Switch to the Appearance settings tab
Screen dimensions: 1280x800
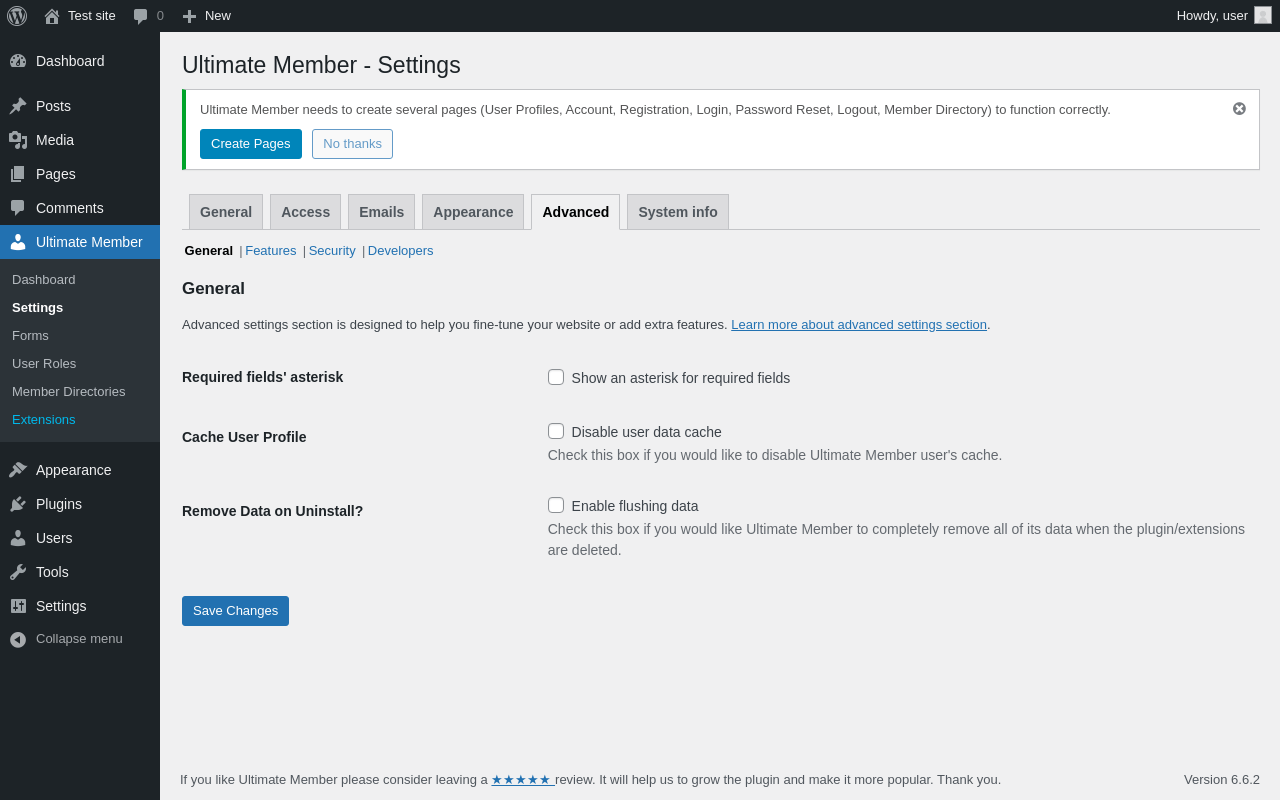point(473,212)
